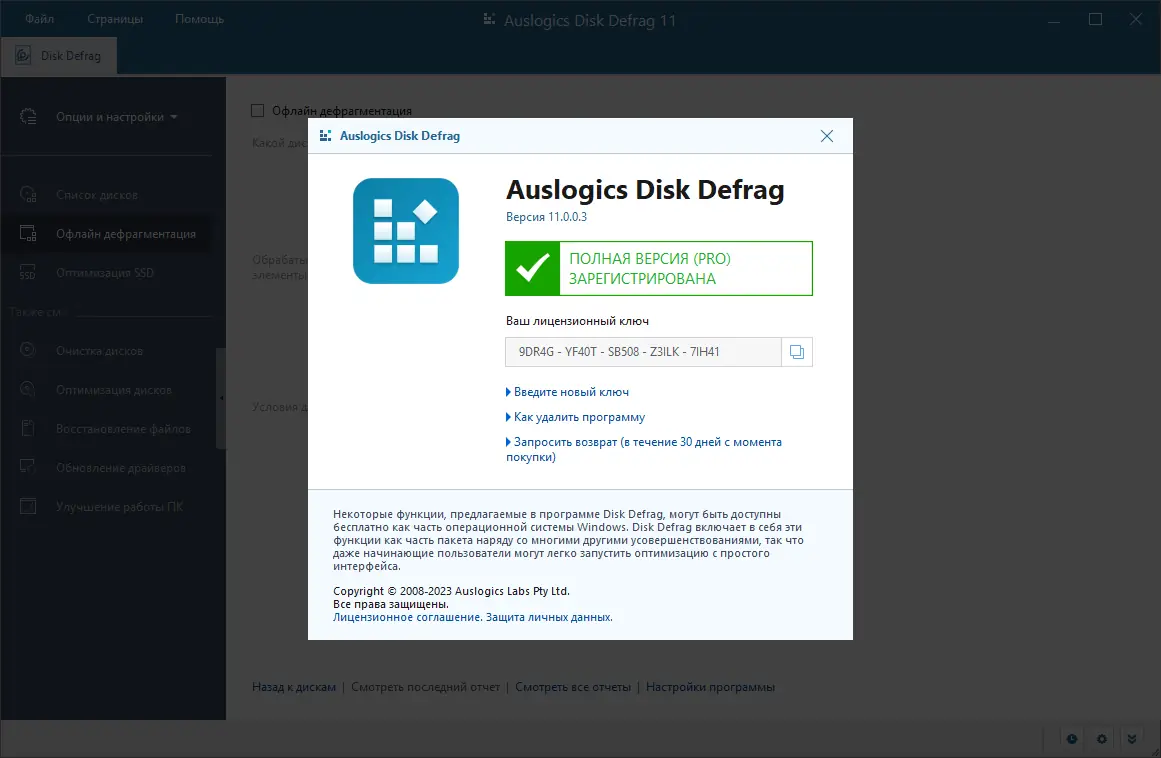Switch to the Disk Defrag tab
1161x758 pixels.
coord(58,56)
